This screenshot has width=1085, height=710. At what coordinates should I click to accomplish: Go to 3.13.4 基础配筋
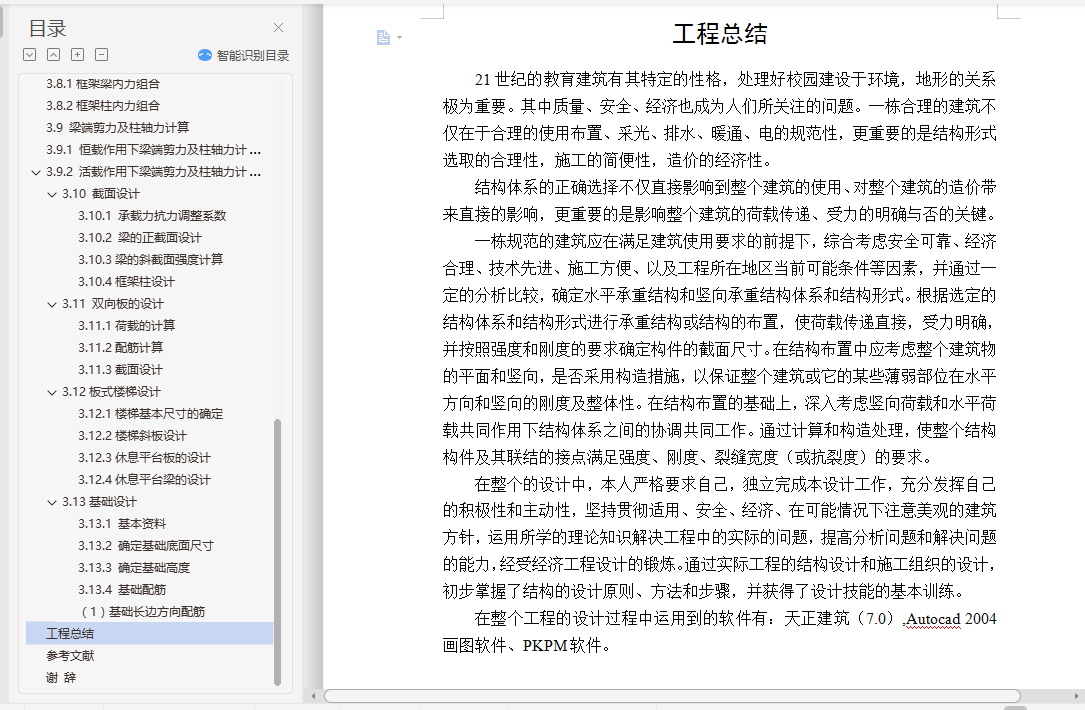pos(122,590)
